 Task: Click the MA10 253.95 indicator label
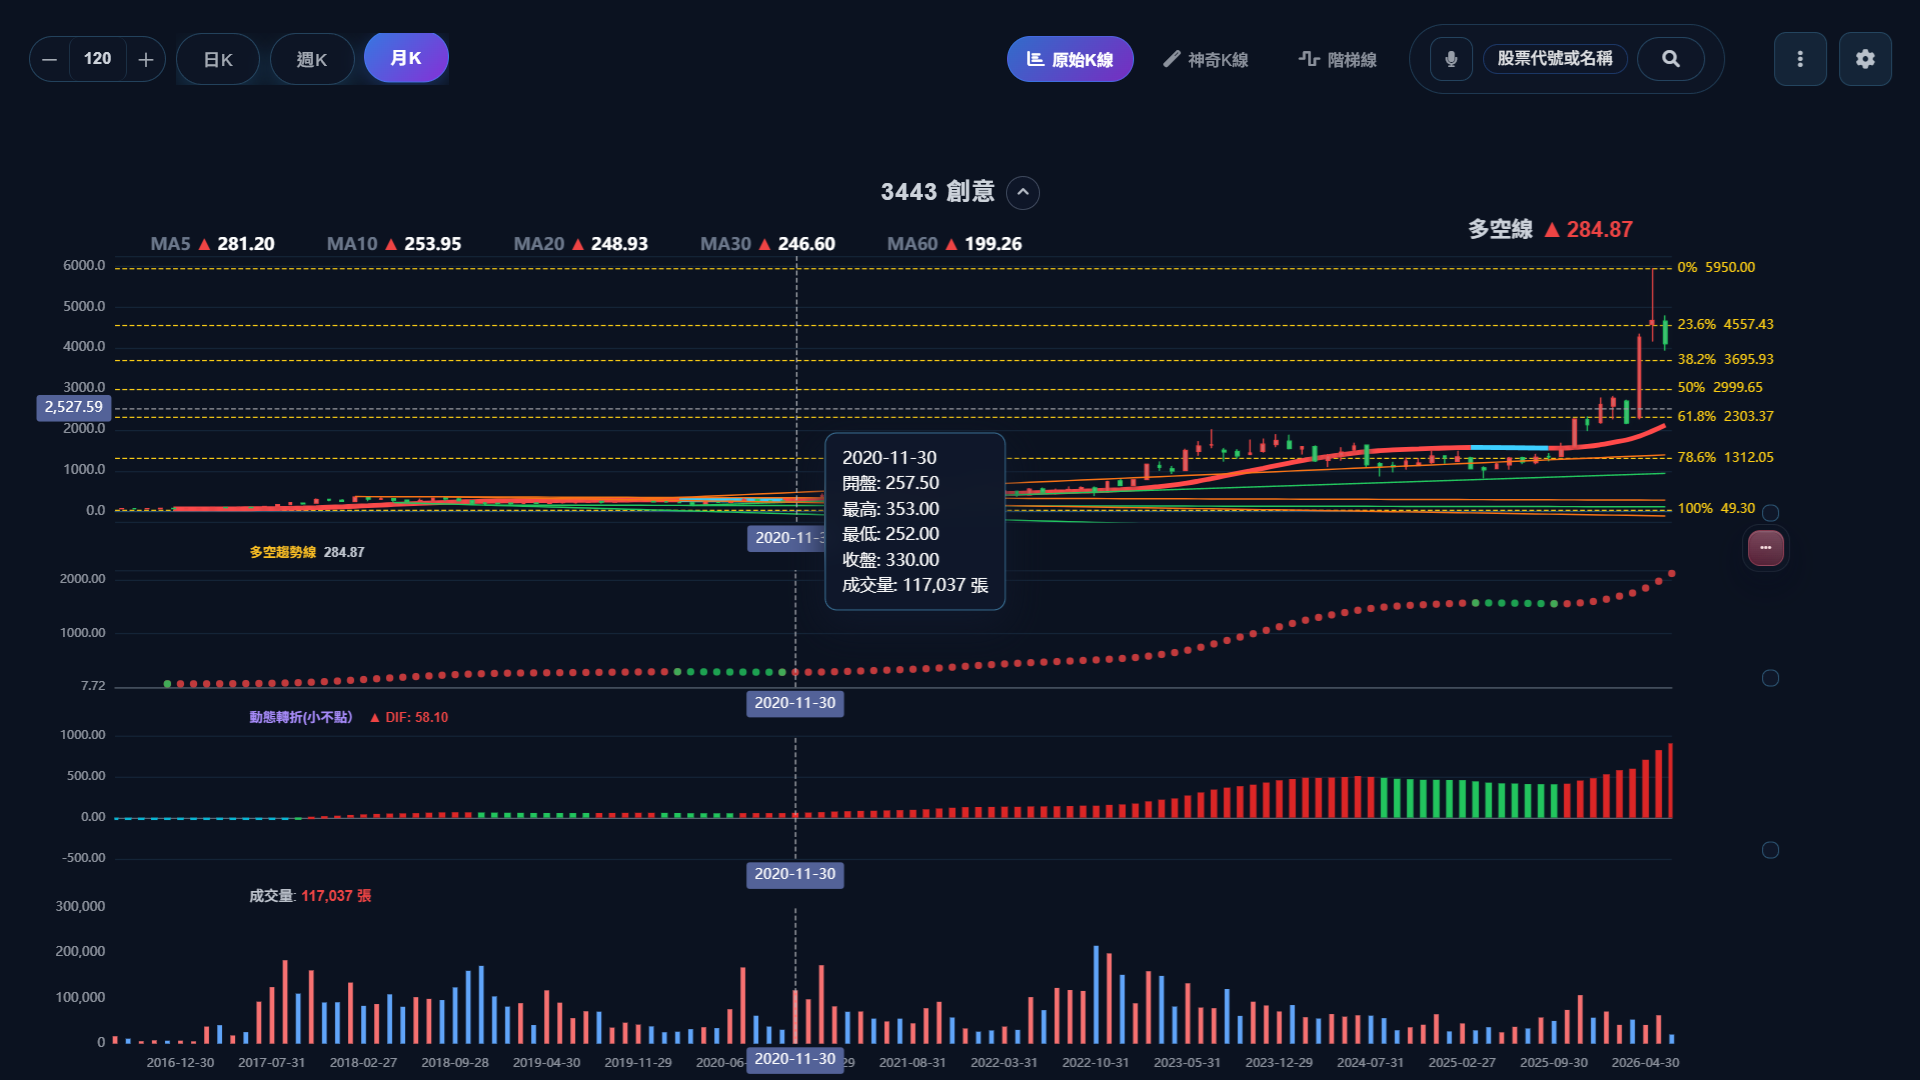click(x=394, y=244)
